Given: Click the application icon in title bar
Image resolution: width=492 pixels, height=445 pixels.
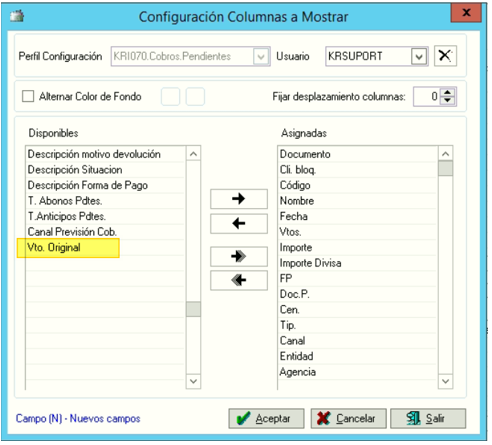Looking at the screenshot, I should point(17,16).
